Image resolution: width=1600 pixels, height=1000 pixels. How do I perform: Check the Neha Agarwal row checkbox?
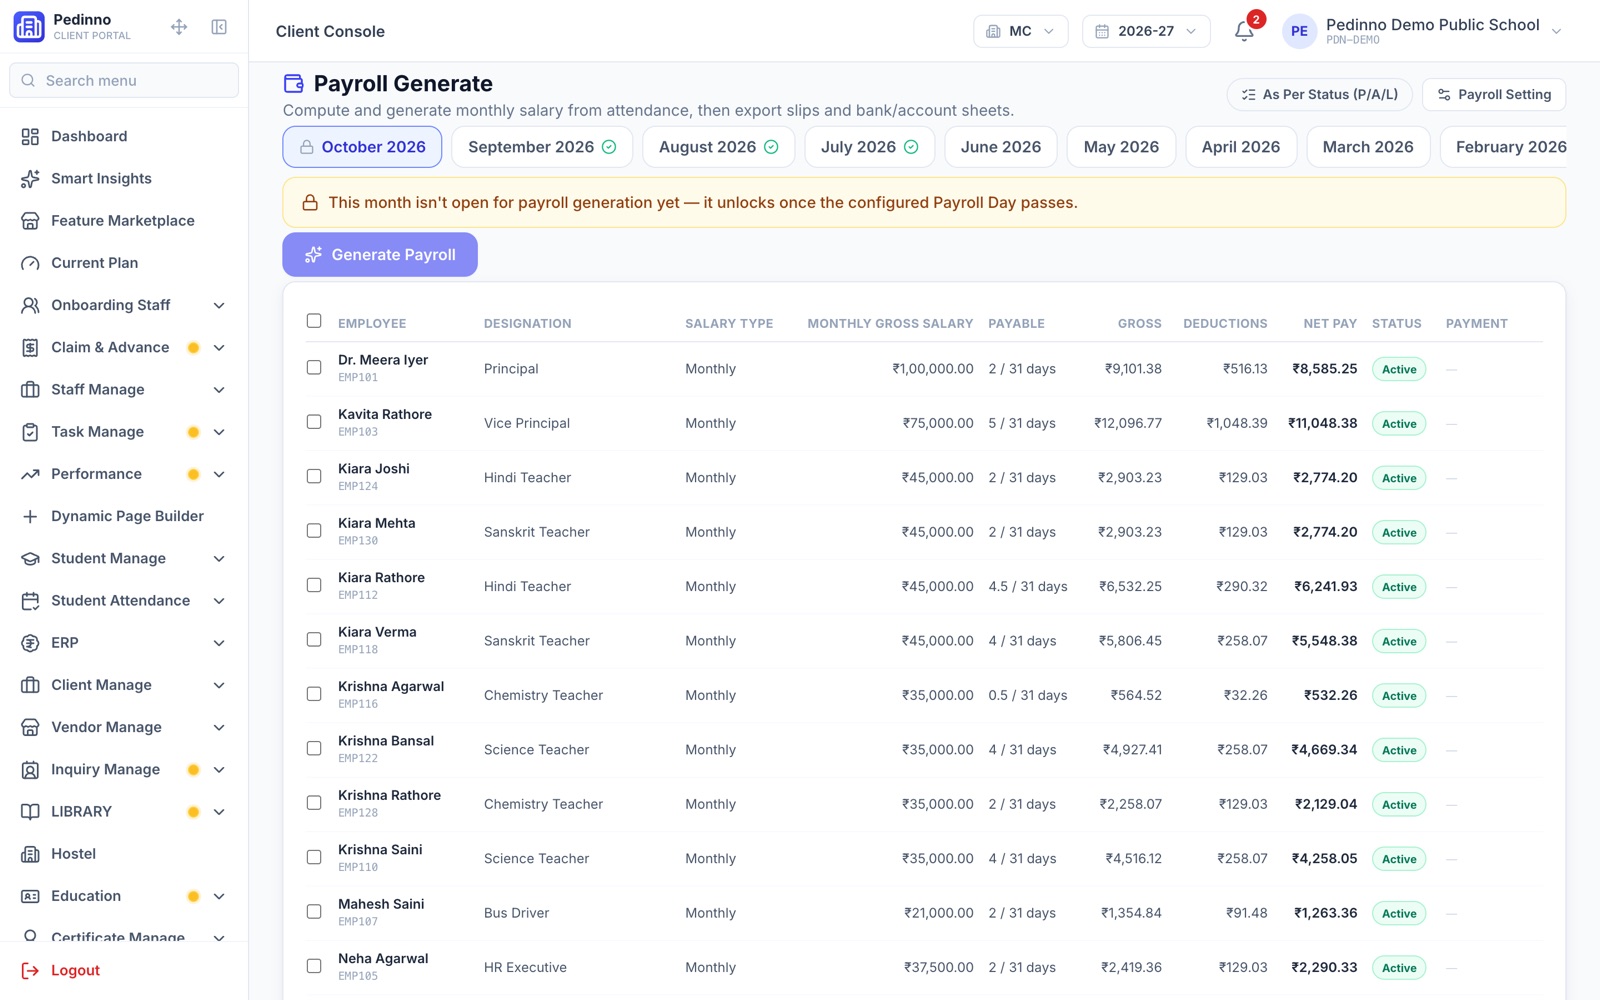(314, 966)
